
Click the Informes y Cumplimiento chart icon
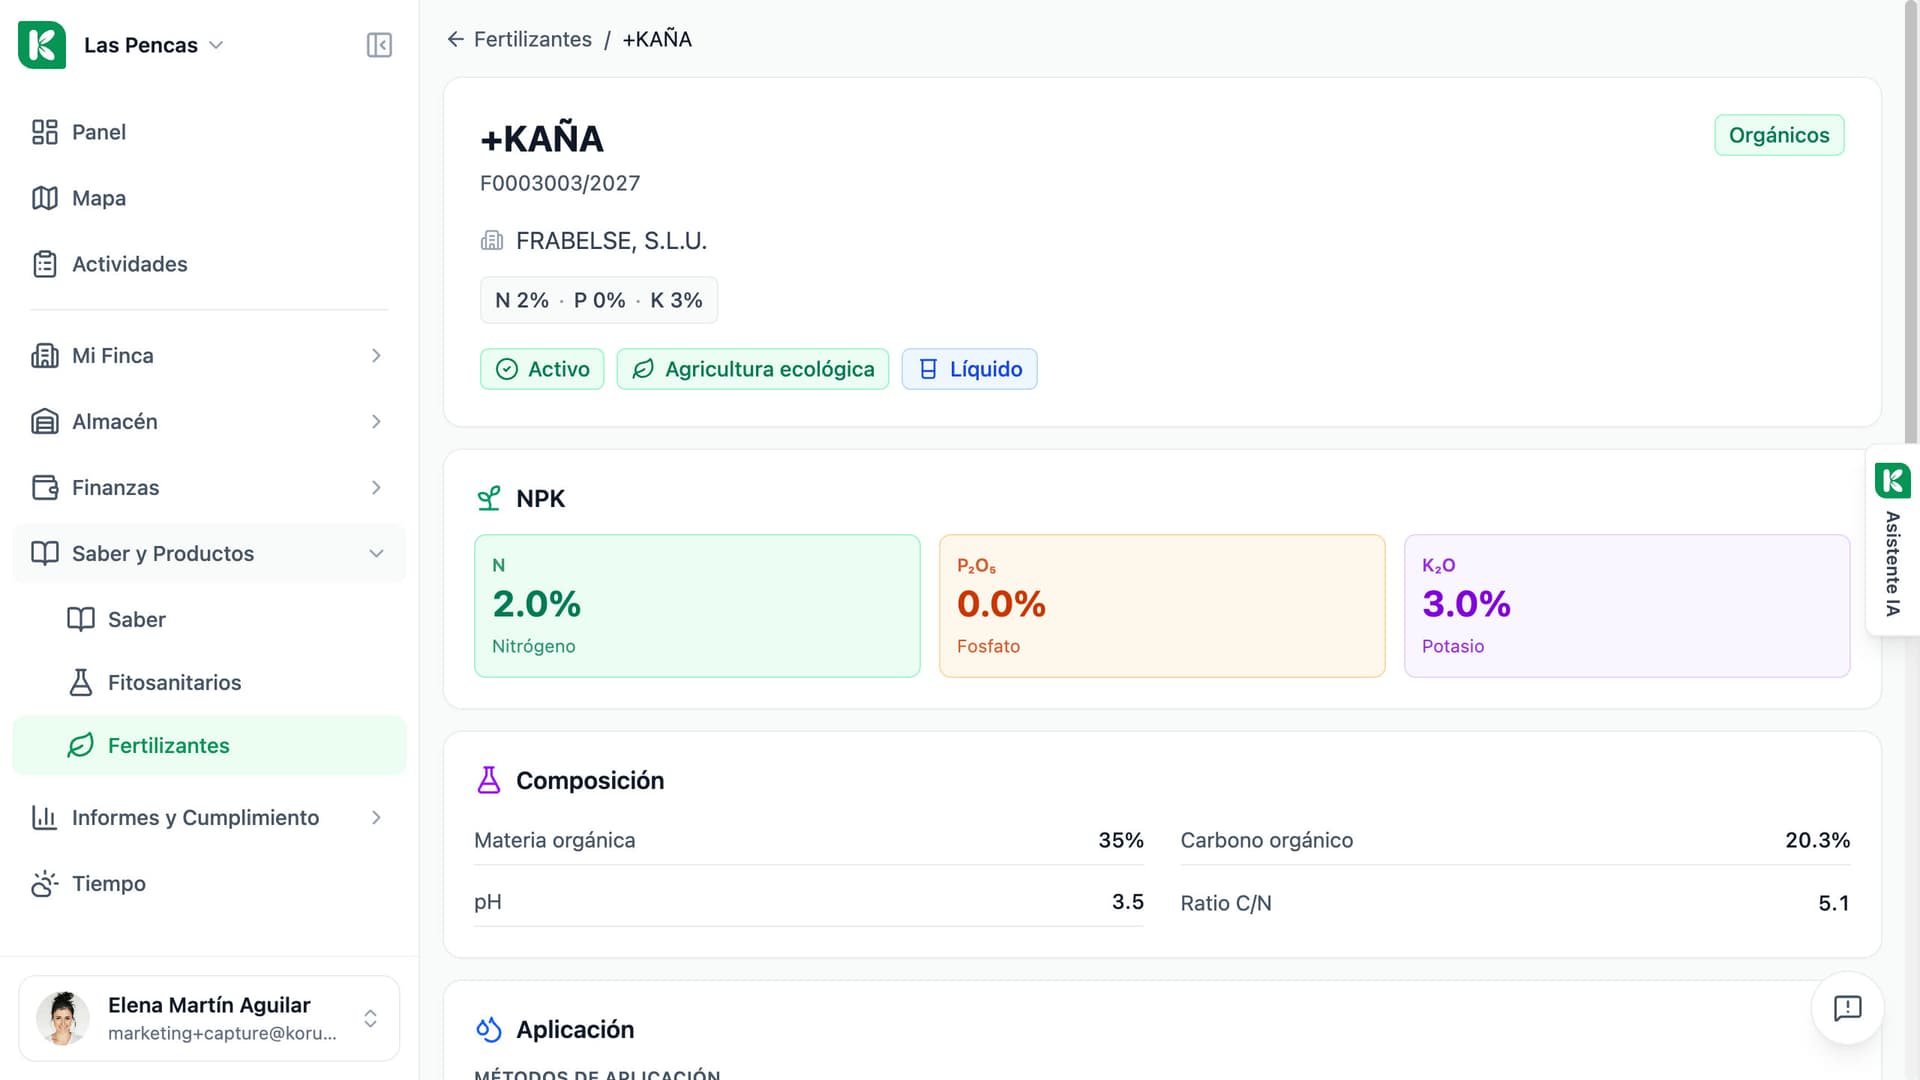click(45, 818)
